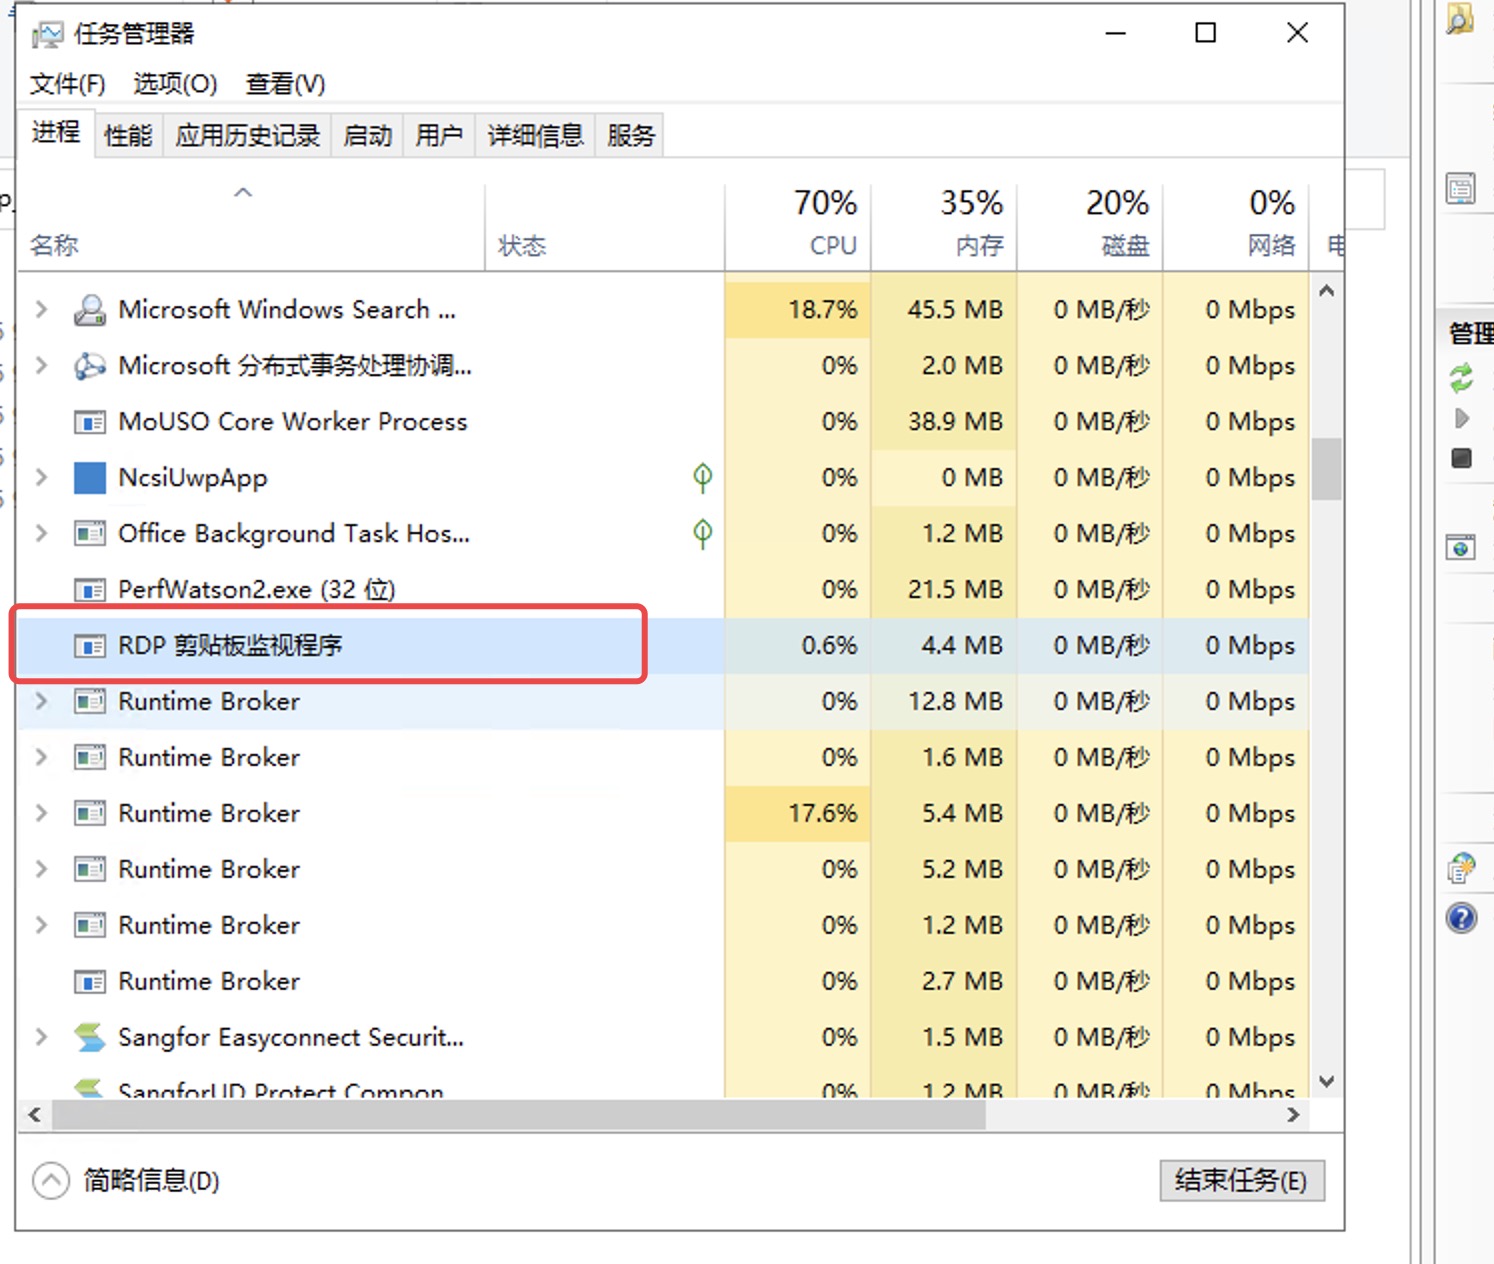This screenshot has height=1264, width=1494.
Task: Click the search magnifier icon at top right
Action: (x=1463, y=18)
